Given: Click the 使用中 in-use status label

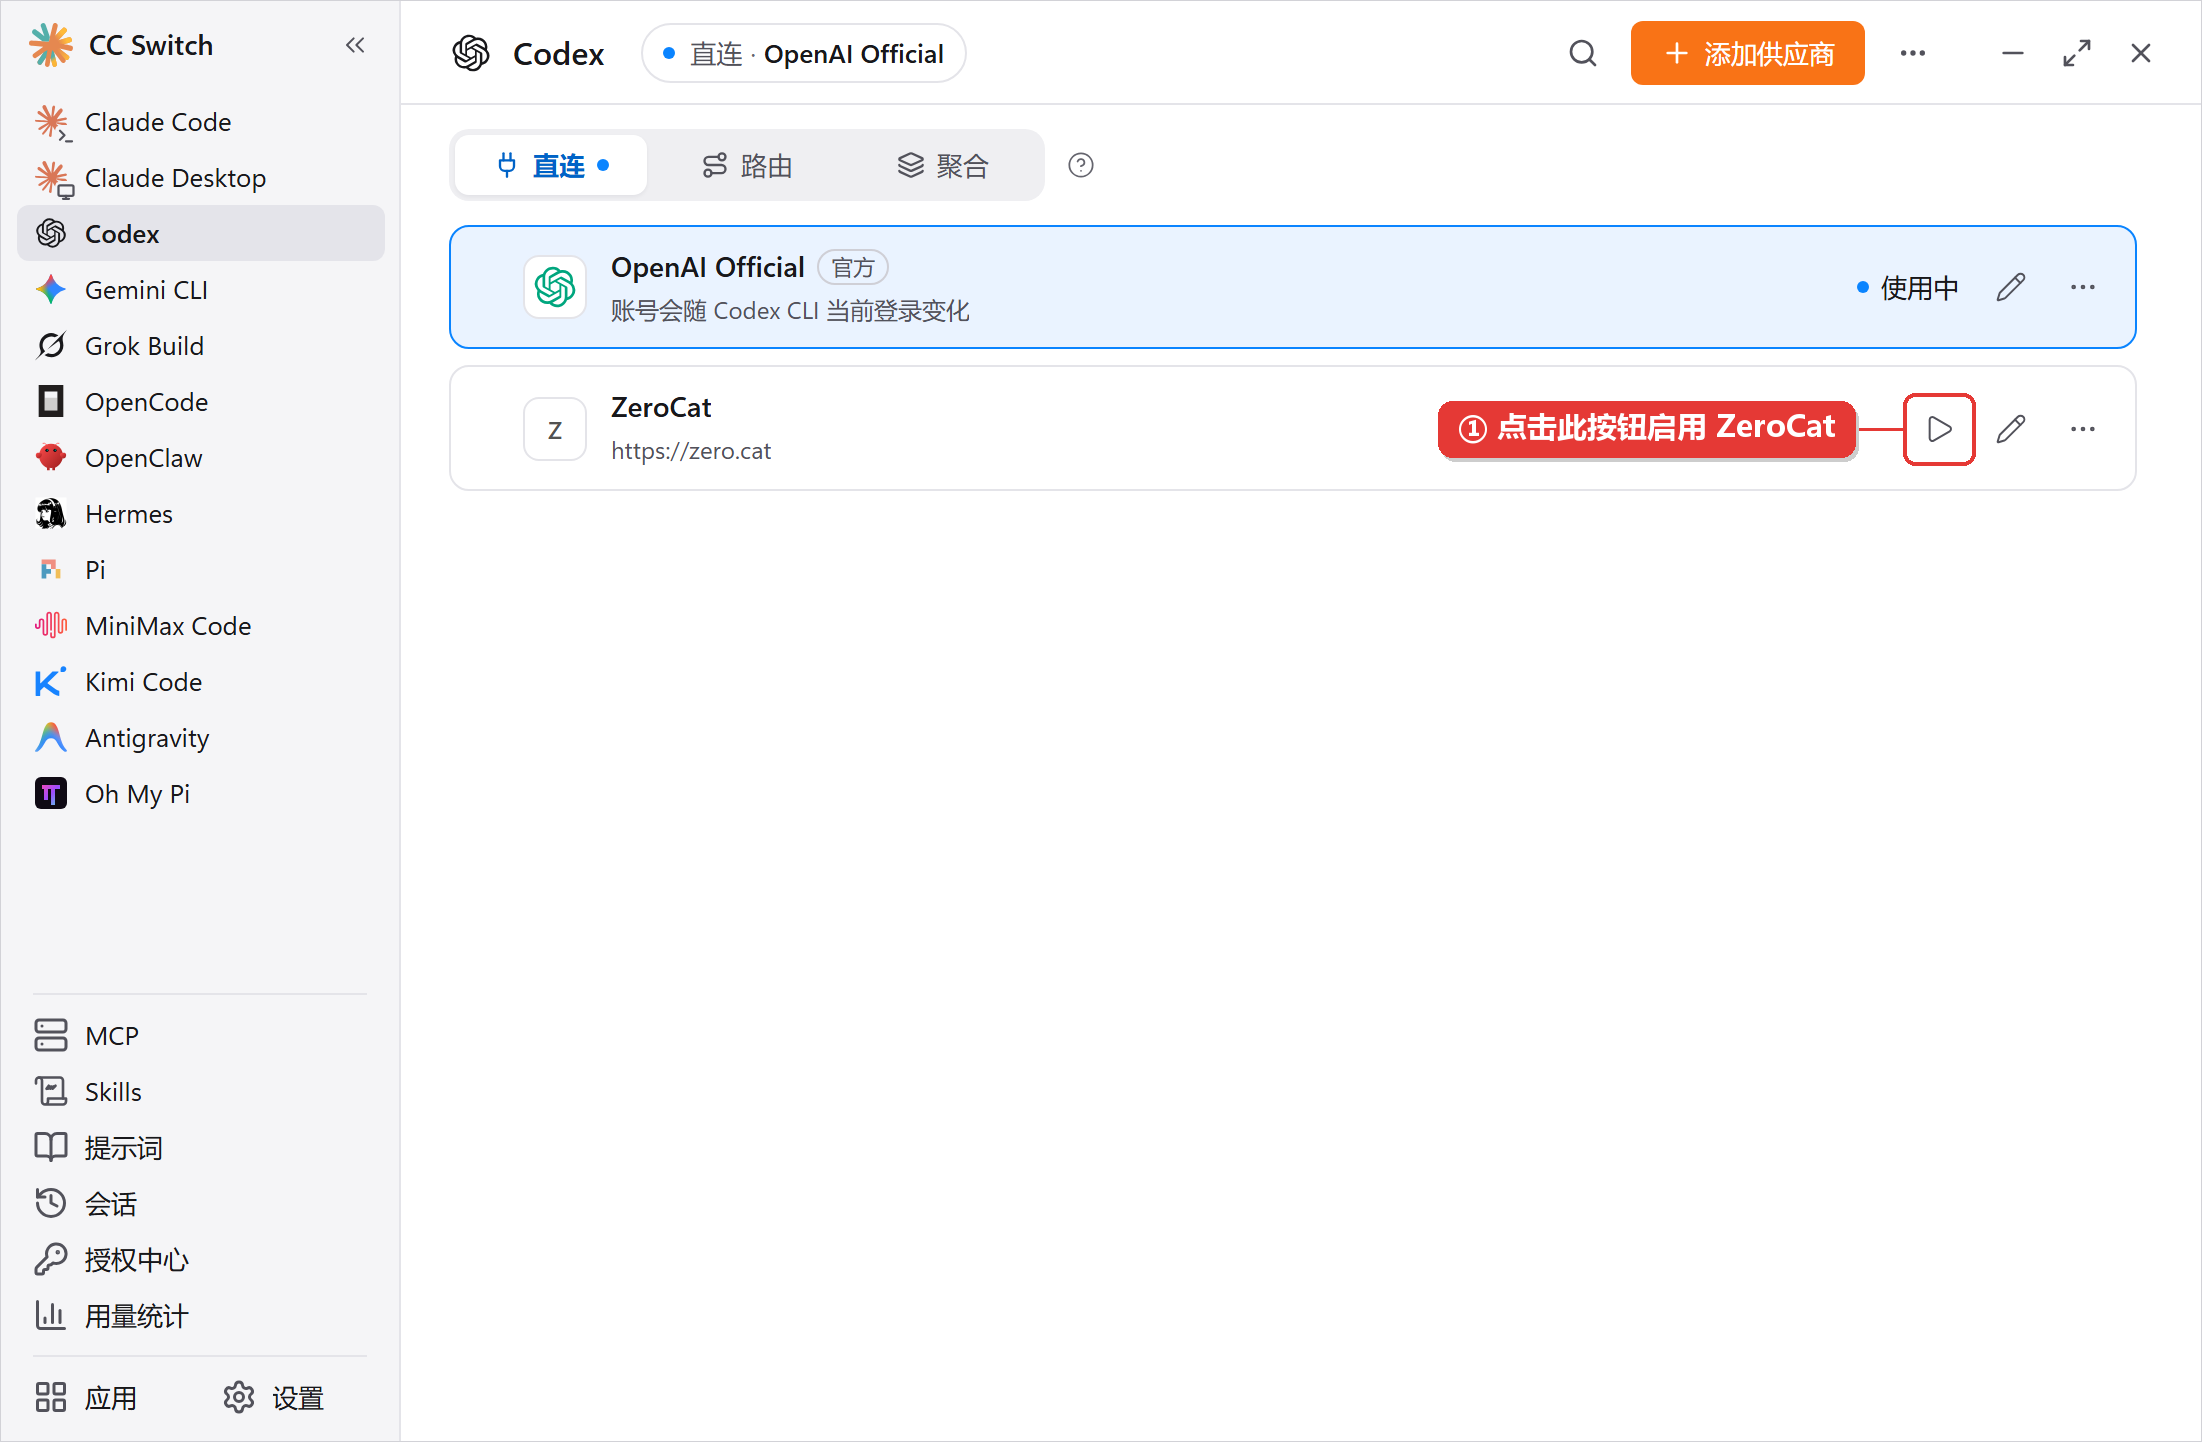Looking at the screenshot, I should pyautogui.click(x=1906, y=287).
